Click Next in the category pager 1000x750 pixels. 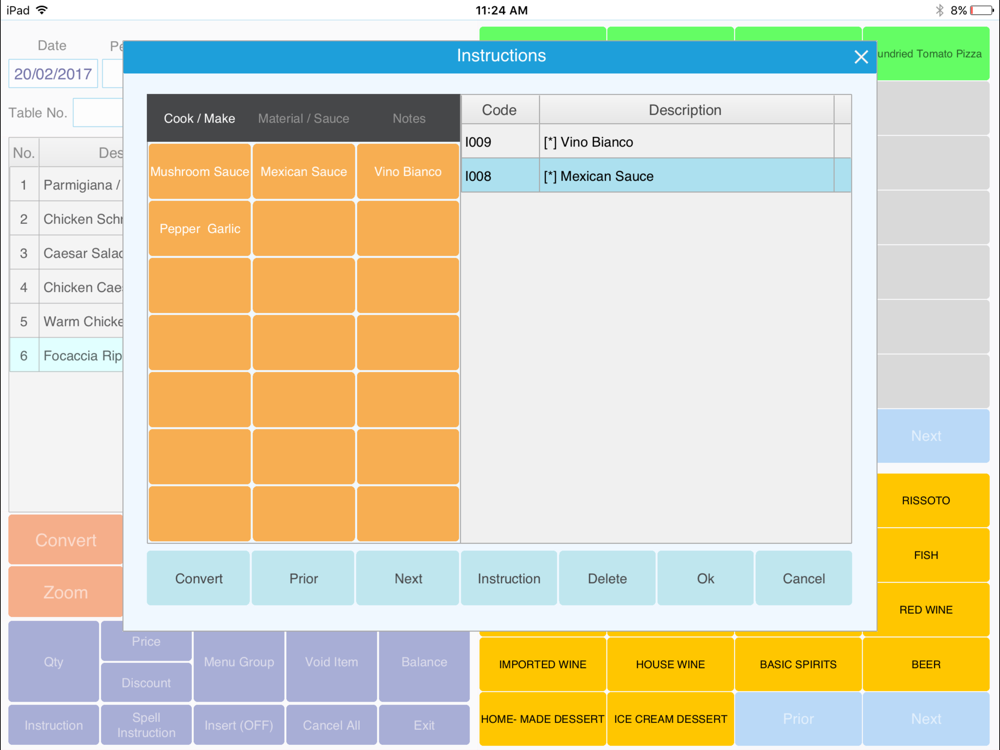[x=926, y=719]
